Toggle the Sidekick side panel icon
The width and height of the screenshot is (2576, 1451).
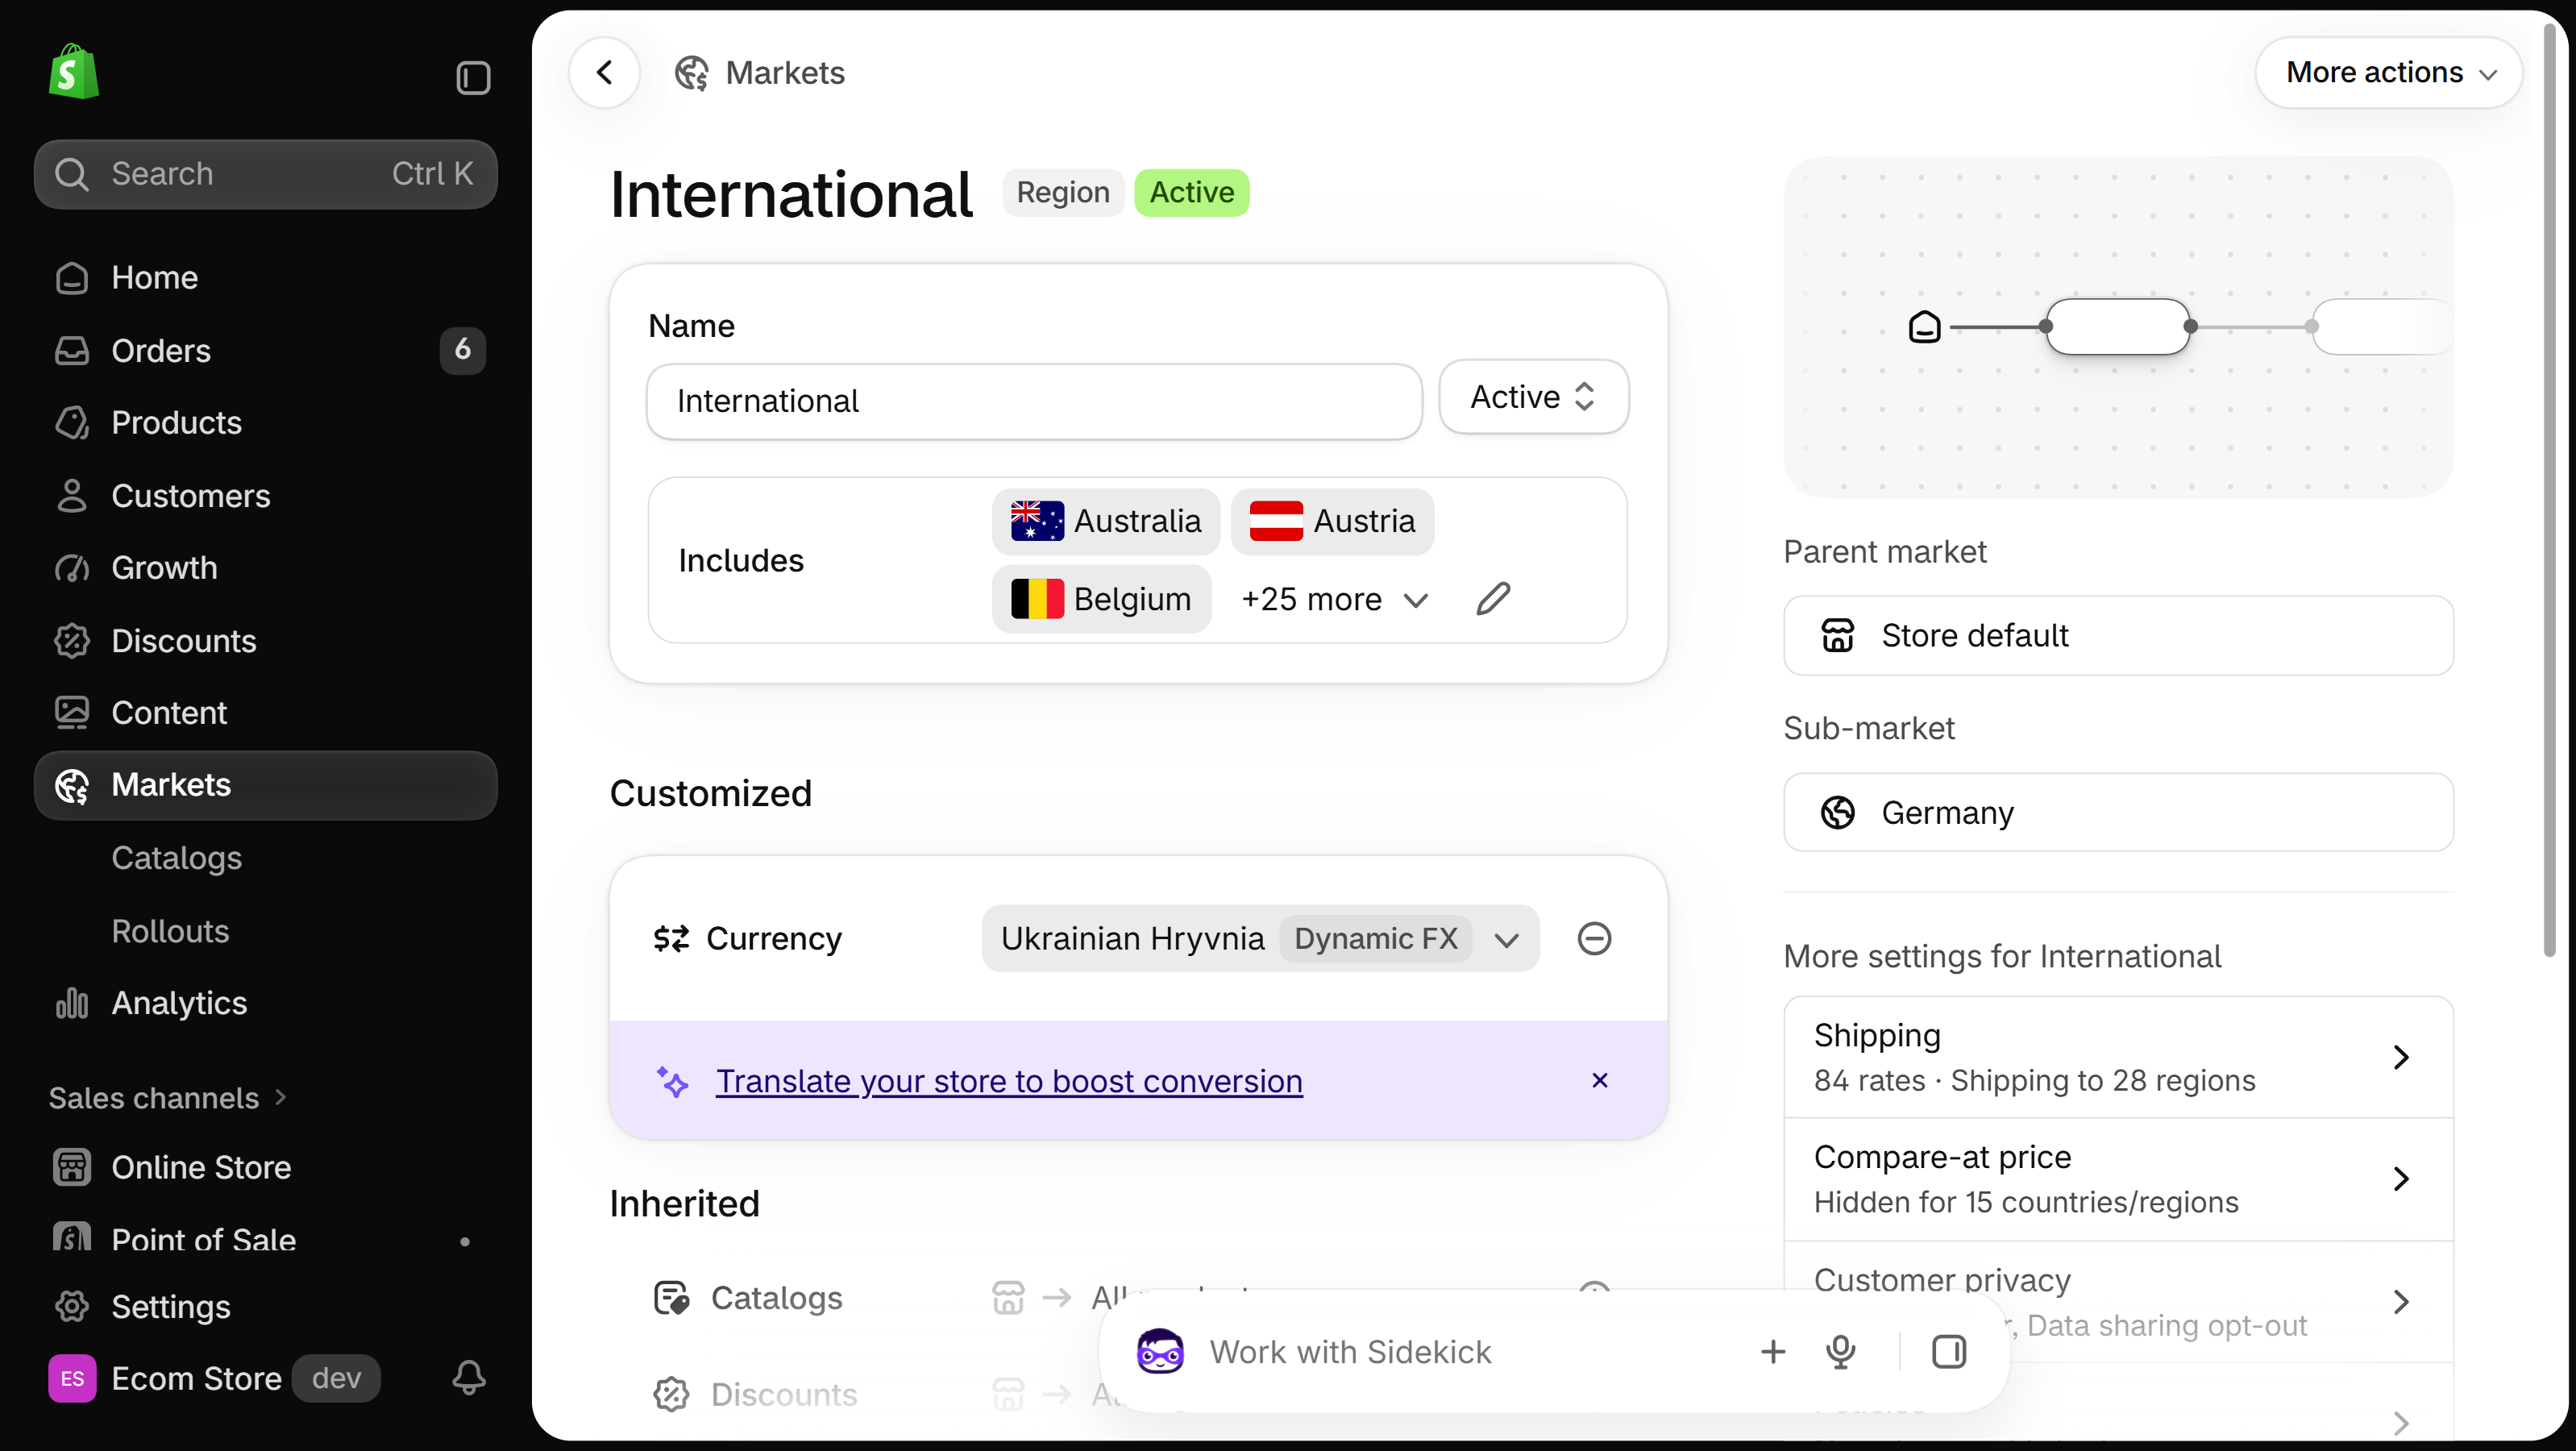click(1949, 1352)
